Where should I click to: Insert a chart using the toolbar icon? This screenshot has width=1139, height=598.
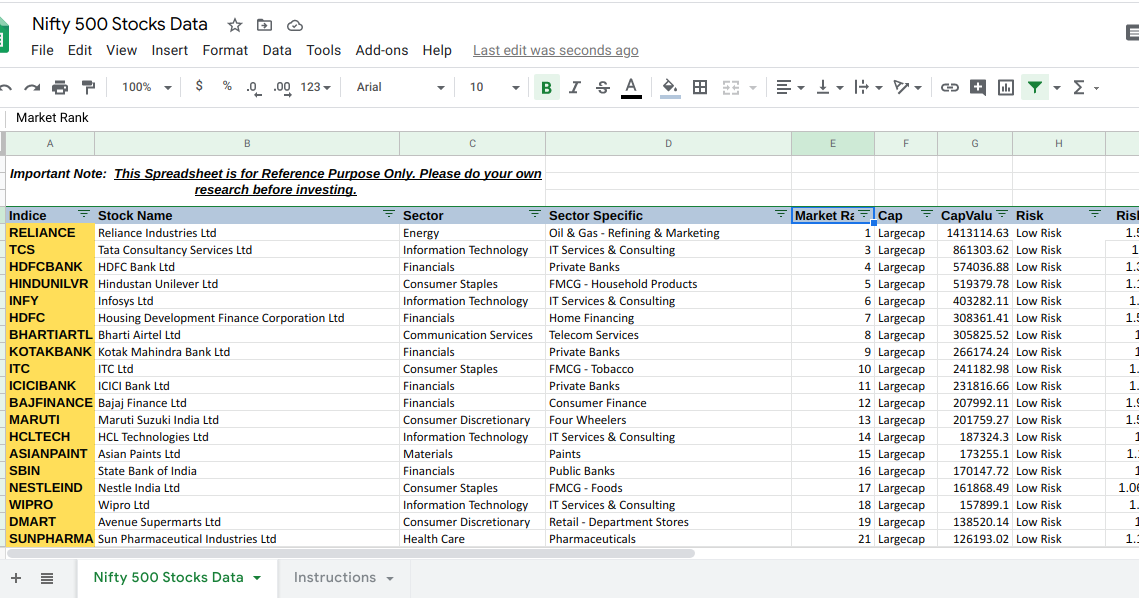[1005, 87]
